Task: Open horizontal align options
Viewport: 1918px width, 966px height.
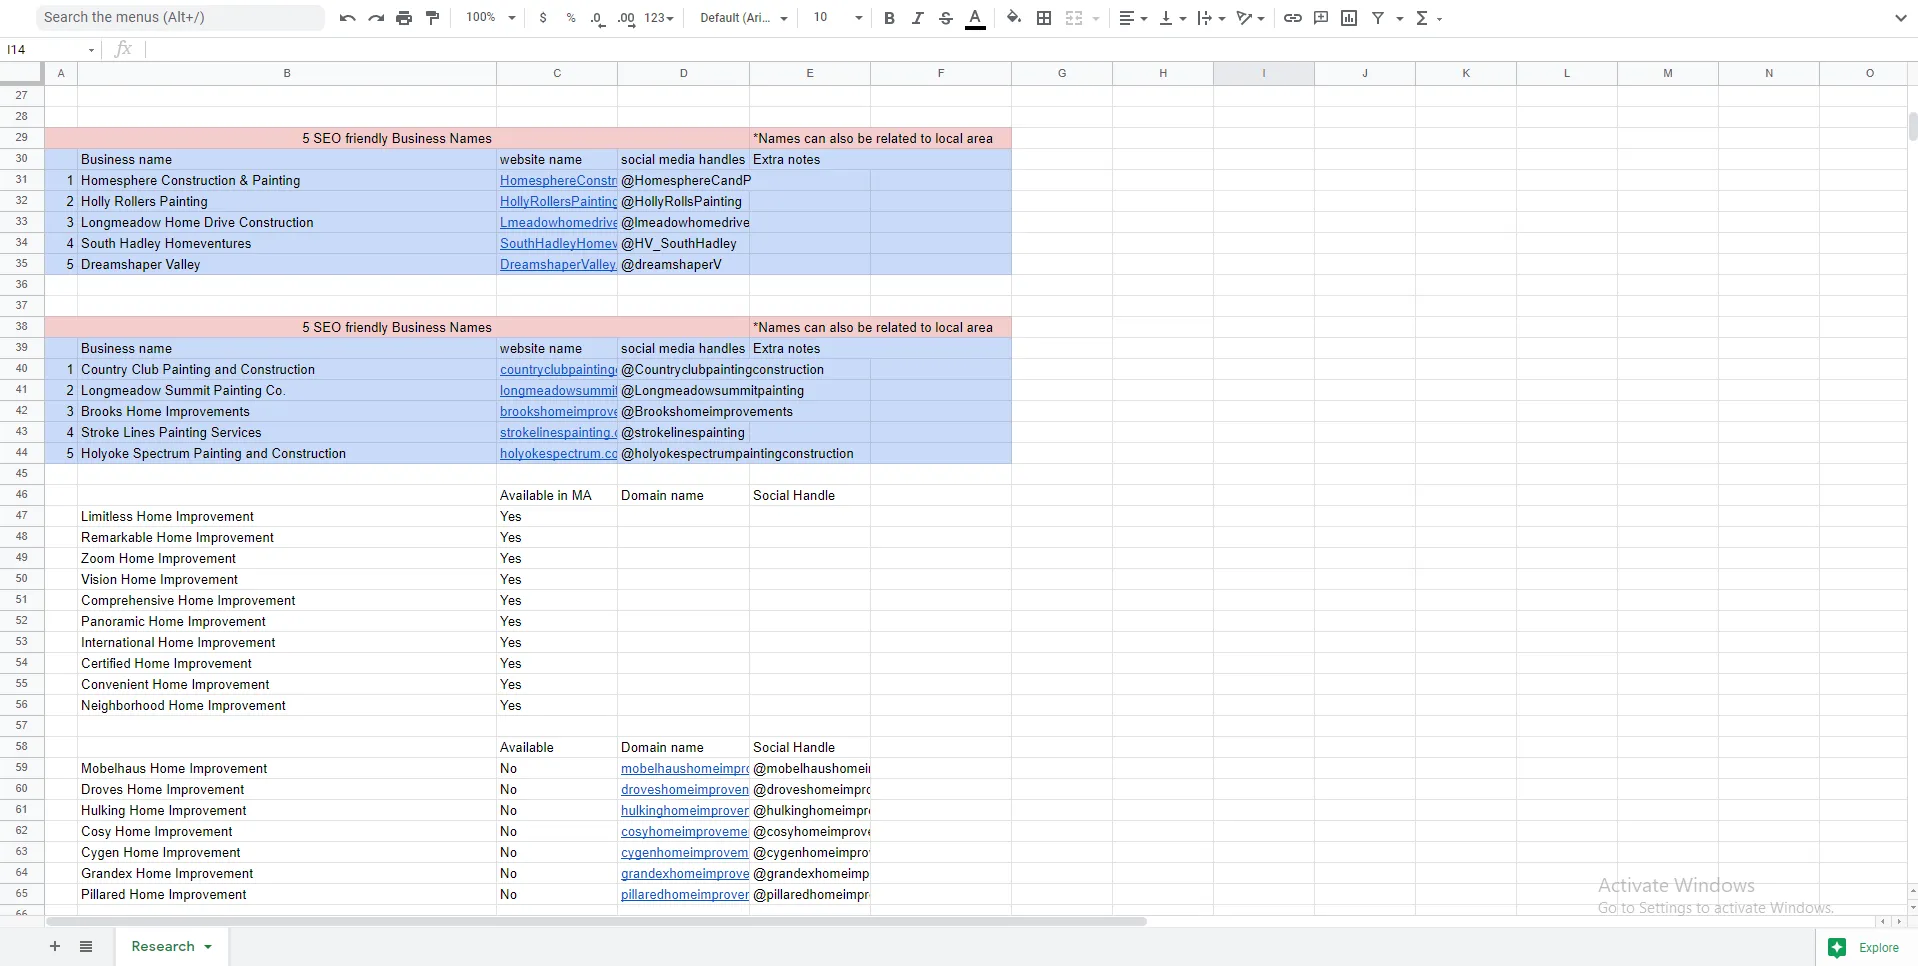Action: [1132, 18]
